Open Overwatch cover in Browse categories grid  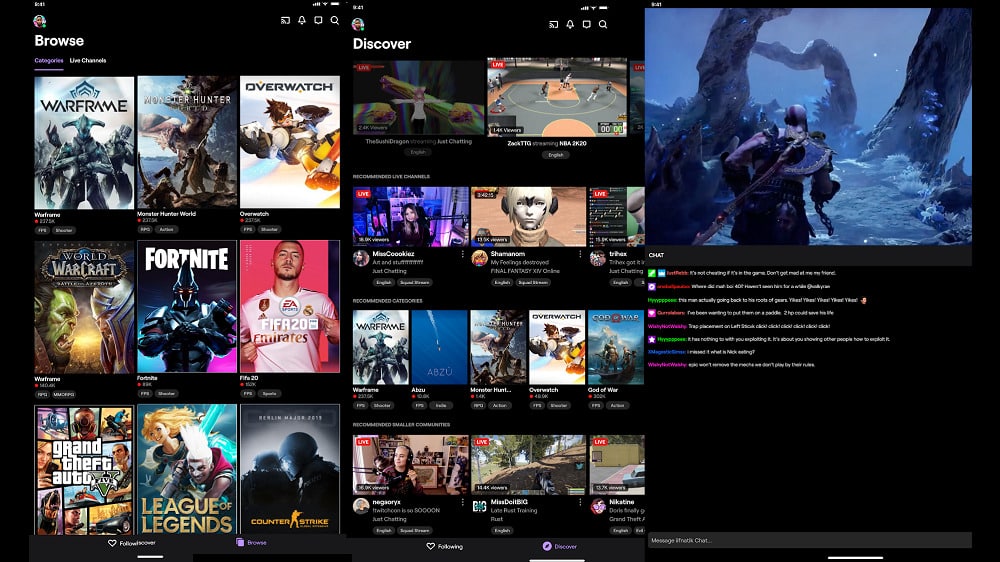coord(290,142)
